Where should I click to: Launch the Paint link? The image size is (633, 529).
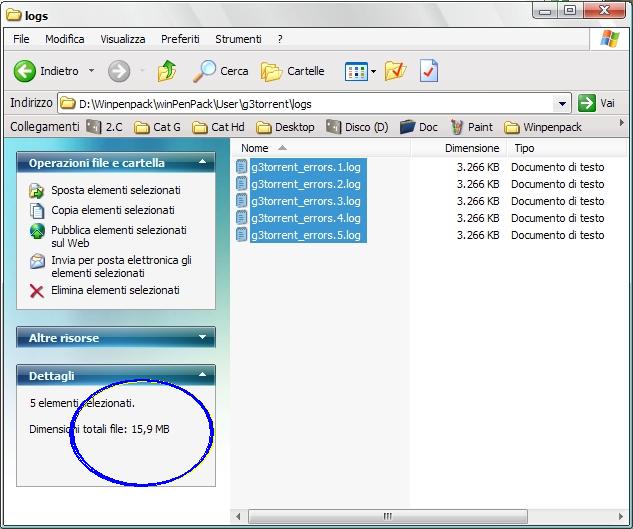point(471,127)
